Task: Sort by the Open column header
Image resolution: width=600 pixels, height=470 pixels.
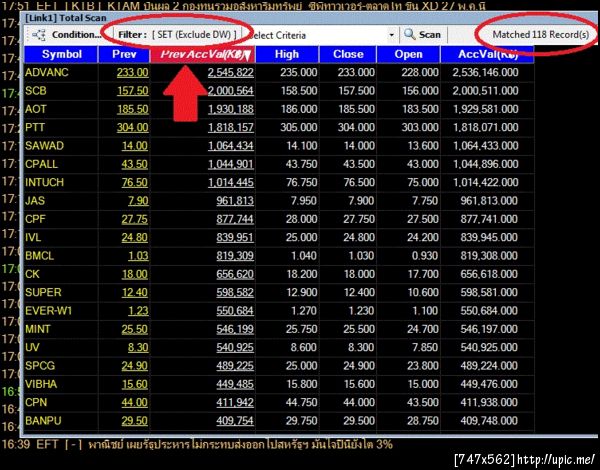Action: click(408, 54)
